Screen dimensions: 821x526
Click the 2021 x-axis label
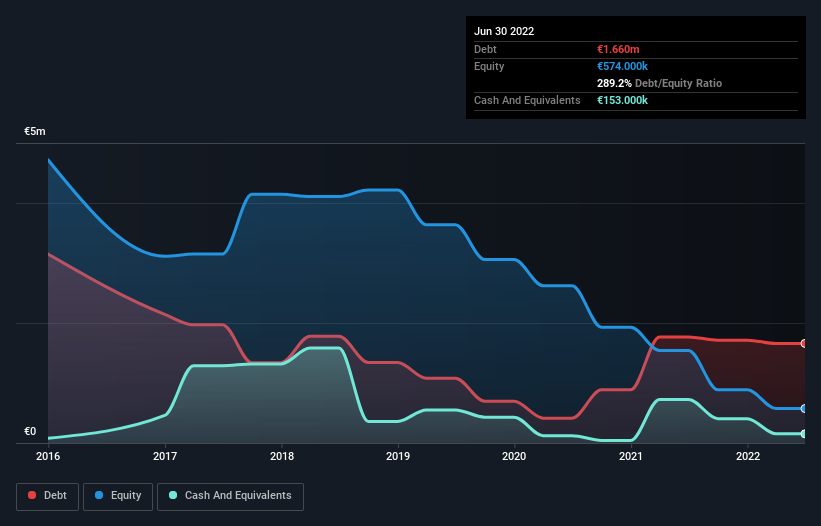(631, 456)
